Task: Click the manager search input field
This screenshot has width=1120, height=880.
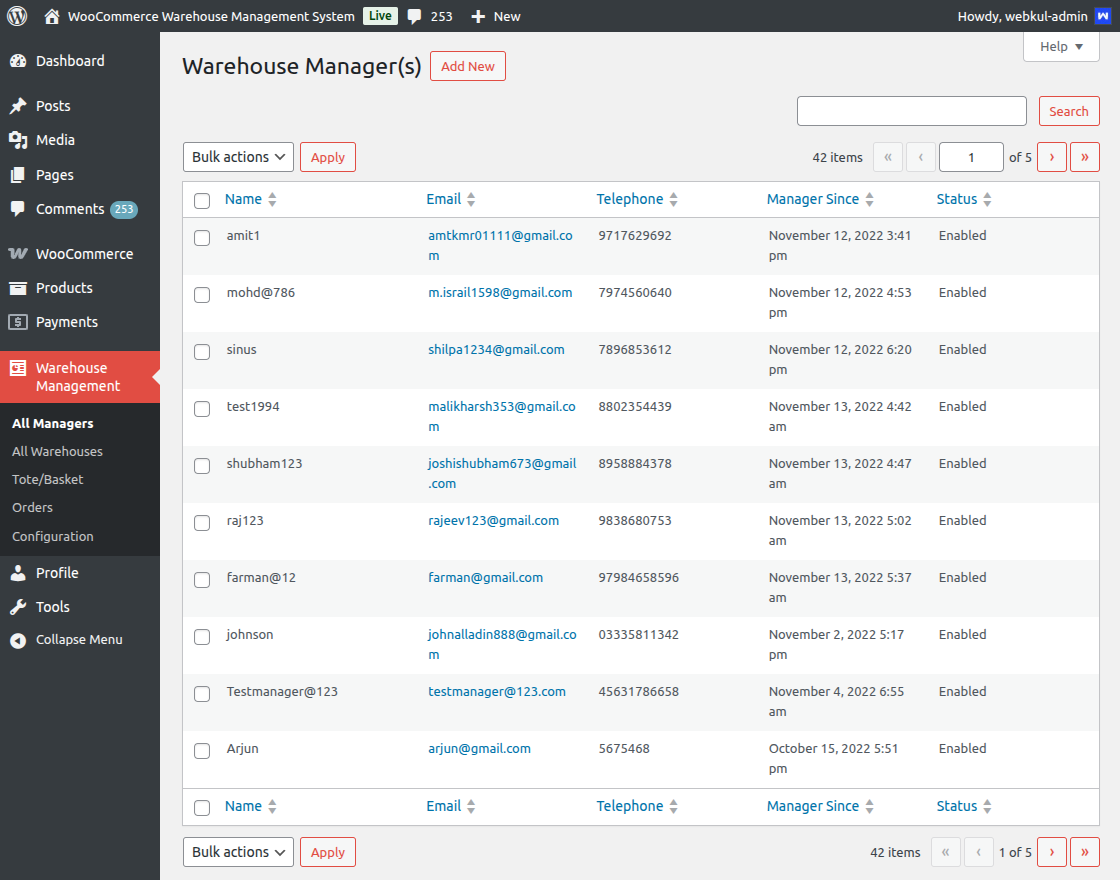Action: [911, 111]
